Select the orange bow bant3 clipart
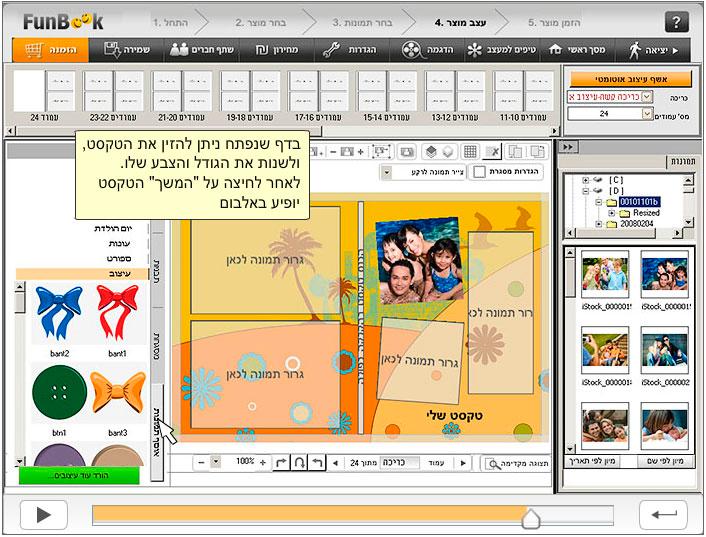The image size is (706, 537). 118,391
